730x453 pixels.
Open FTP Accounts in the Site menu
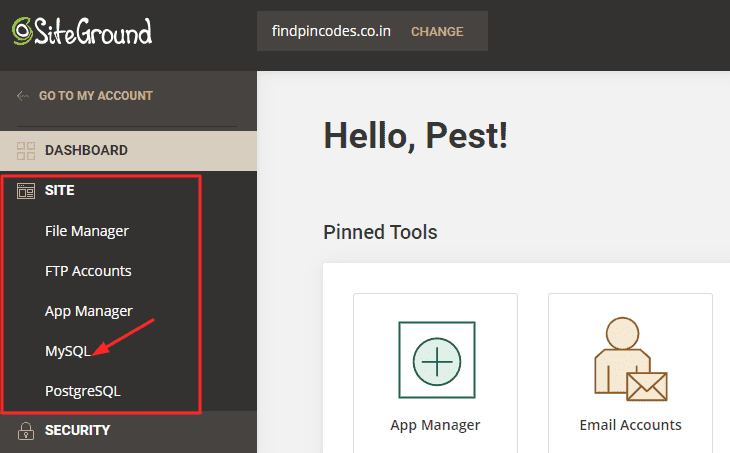(88, 271)
